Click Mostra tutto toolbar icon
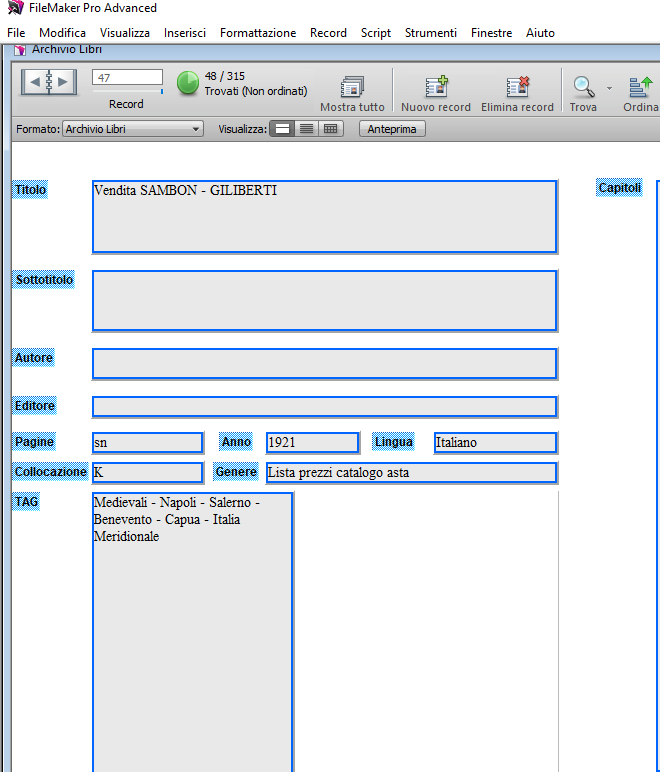Viewport: 660px width, 772px height. click(x=352, y=87)
